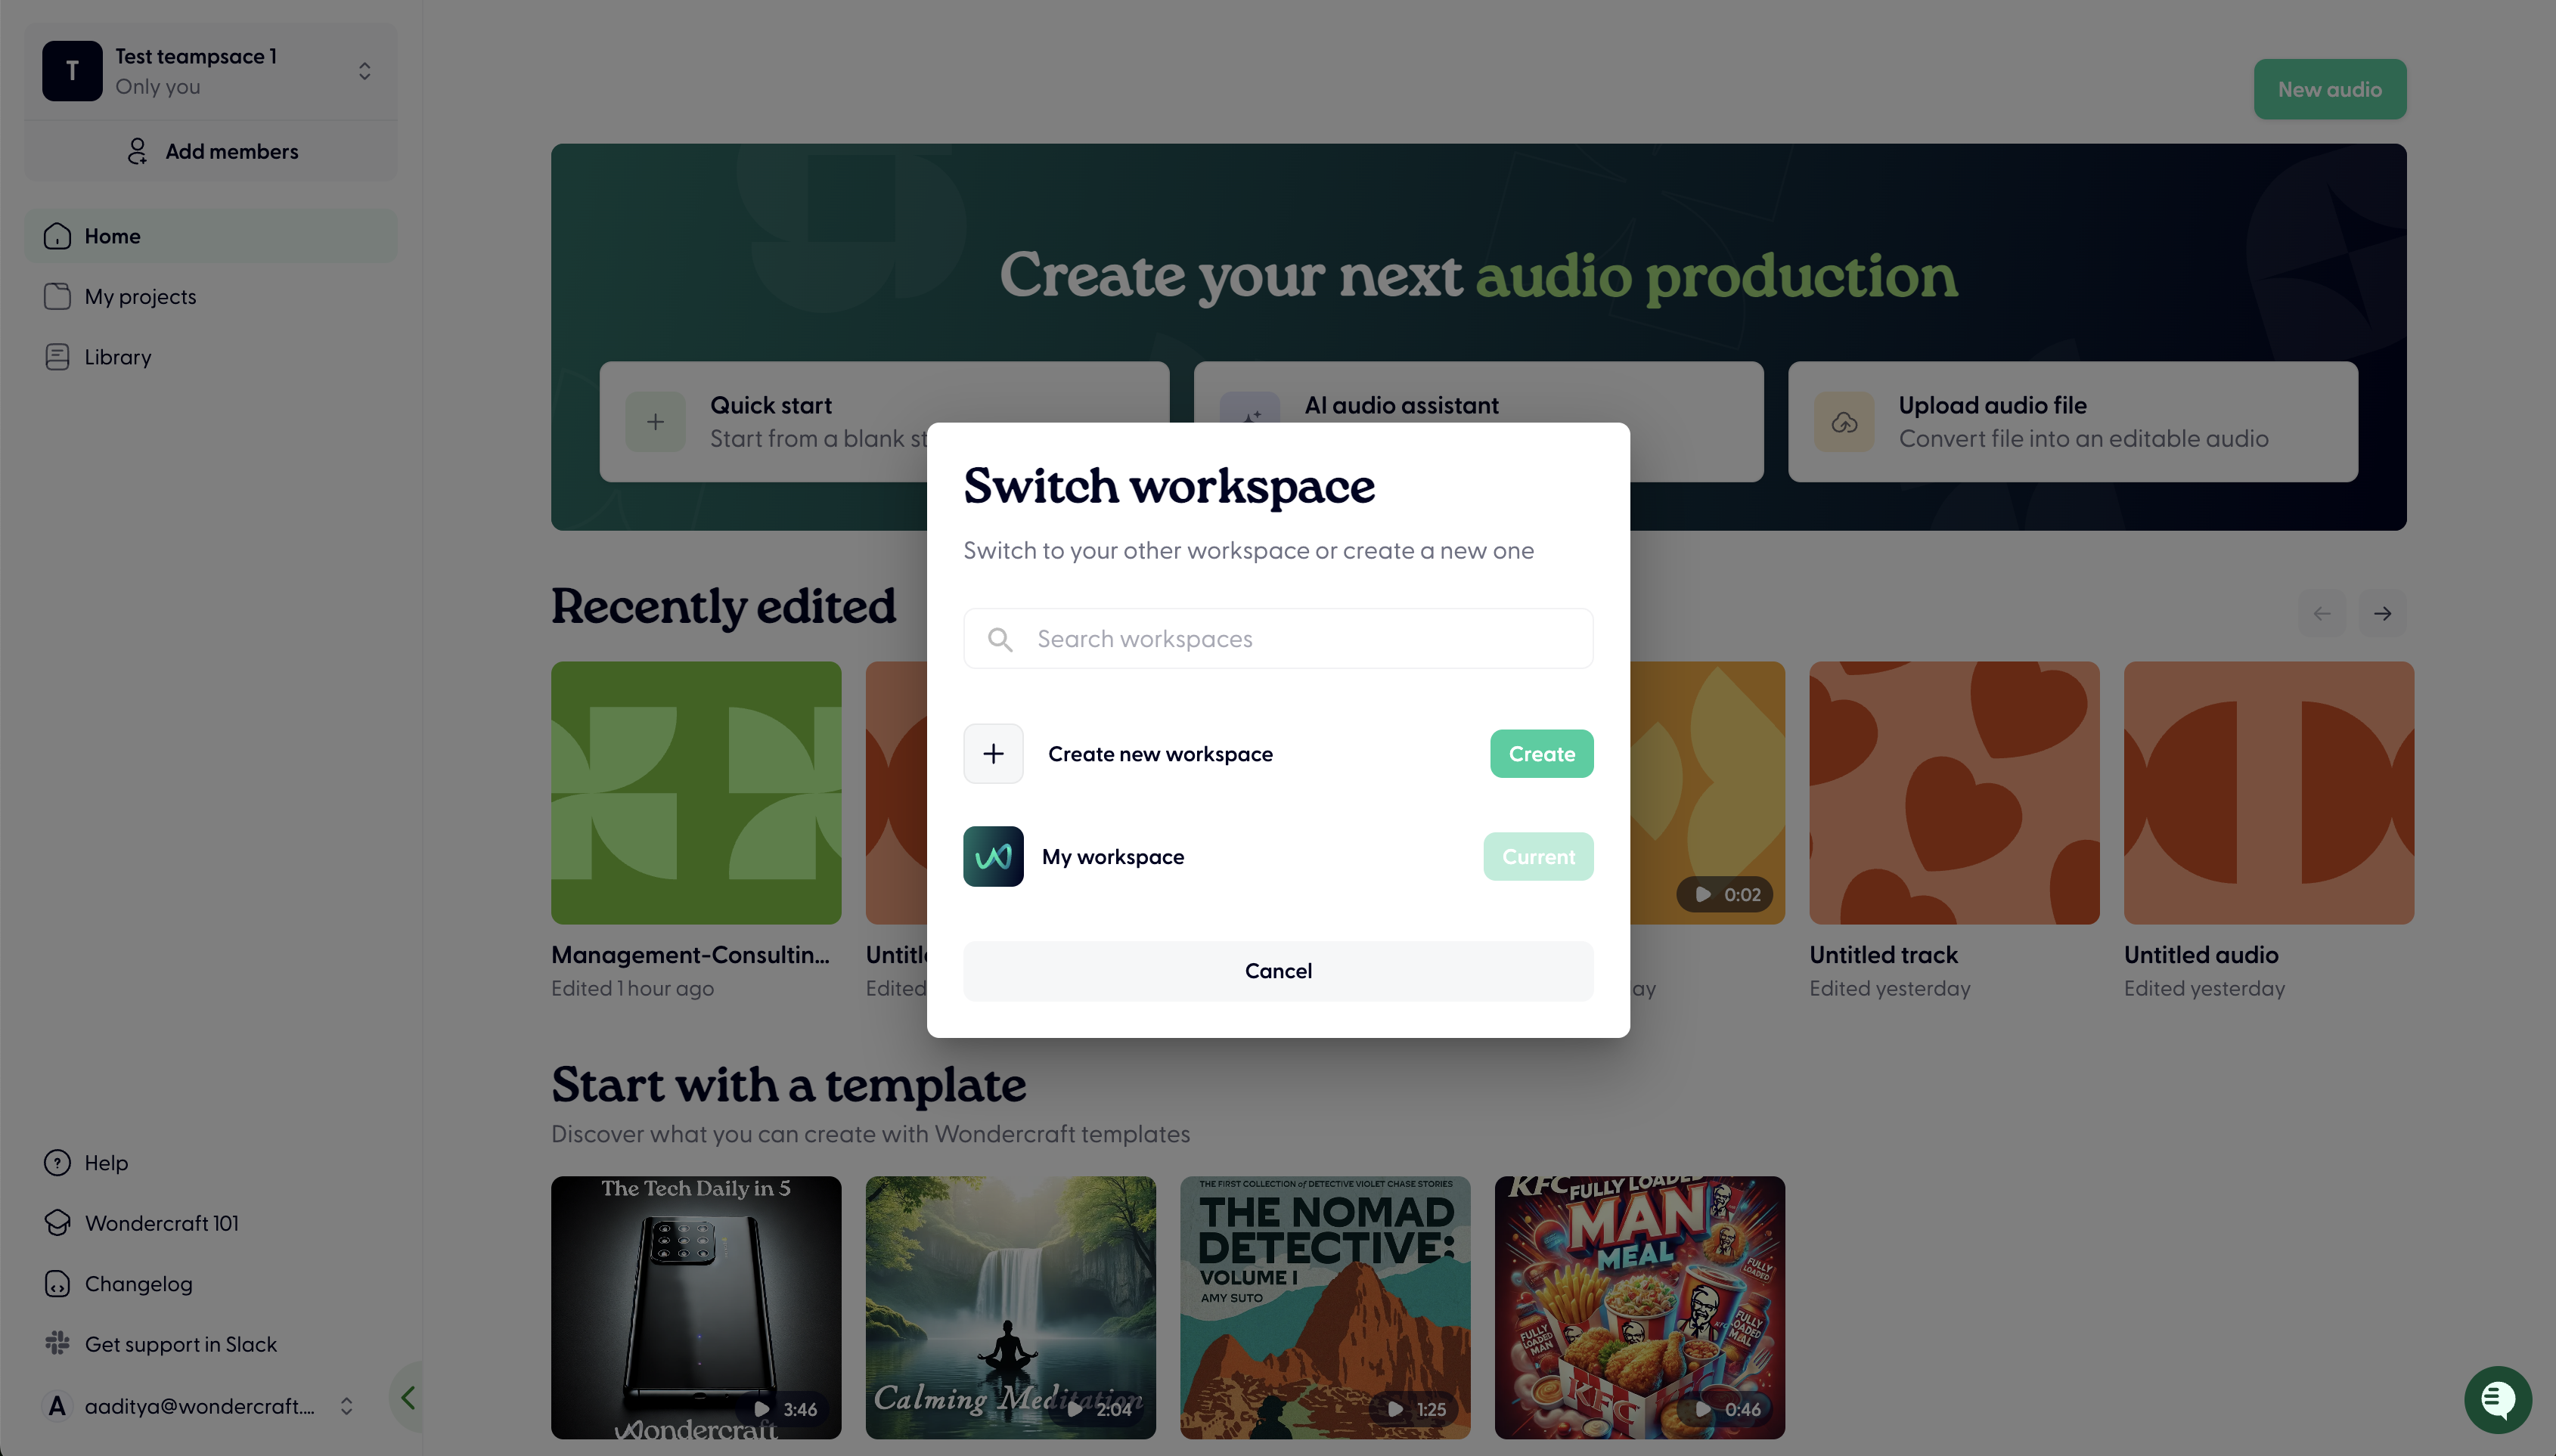The image size is (2556, 1456).
Task: Cancel the Switch workspace dialog
Action: tap(1277, 971)
